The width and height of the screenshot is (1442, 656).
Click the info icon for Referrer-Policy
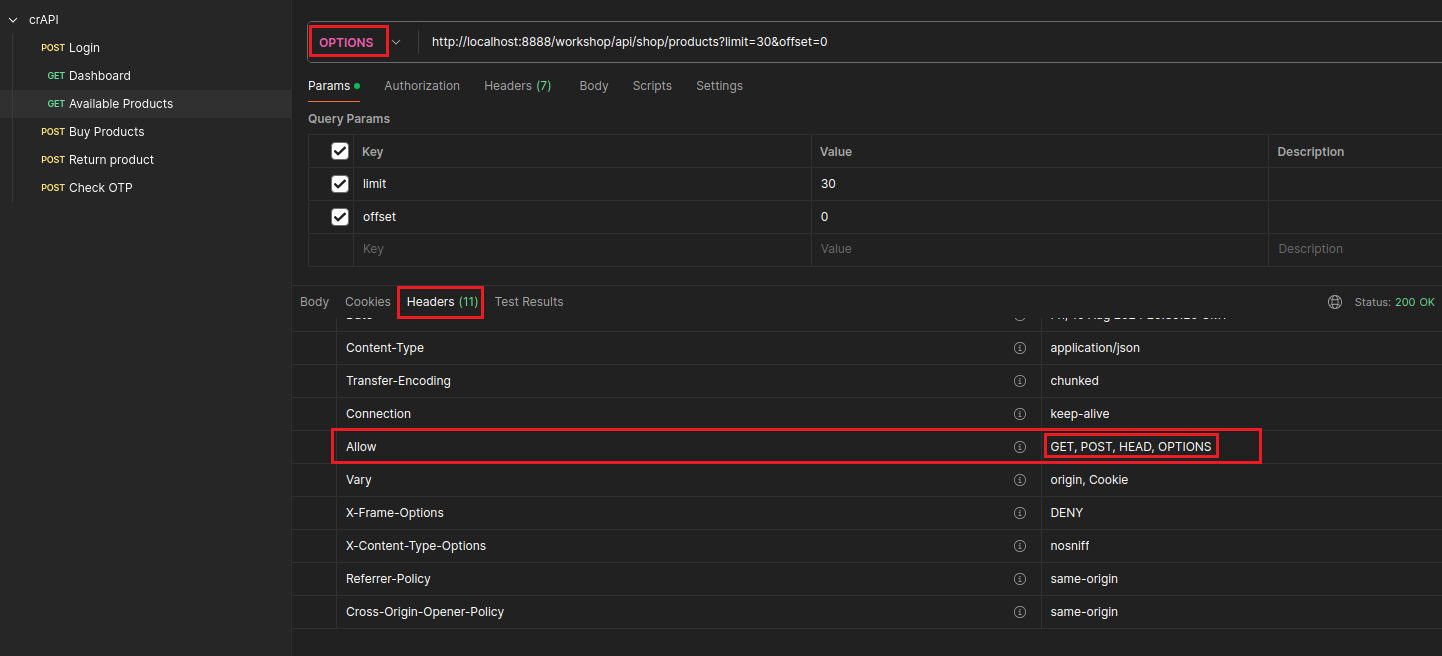pos(1020,579)
